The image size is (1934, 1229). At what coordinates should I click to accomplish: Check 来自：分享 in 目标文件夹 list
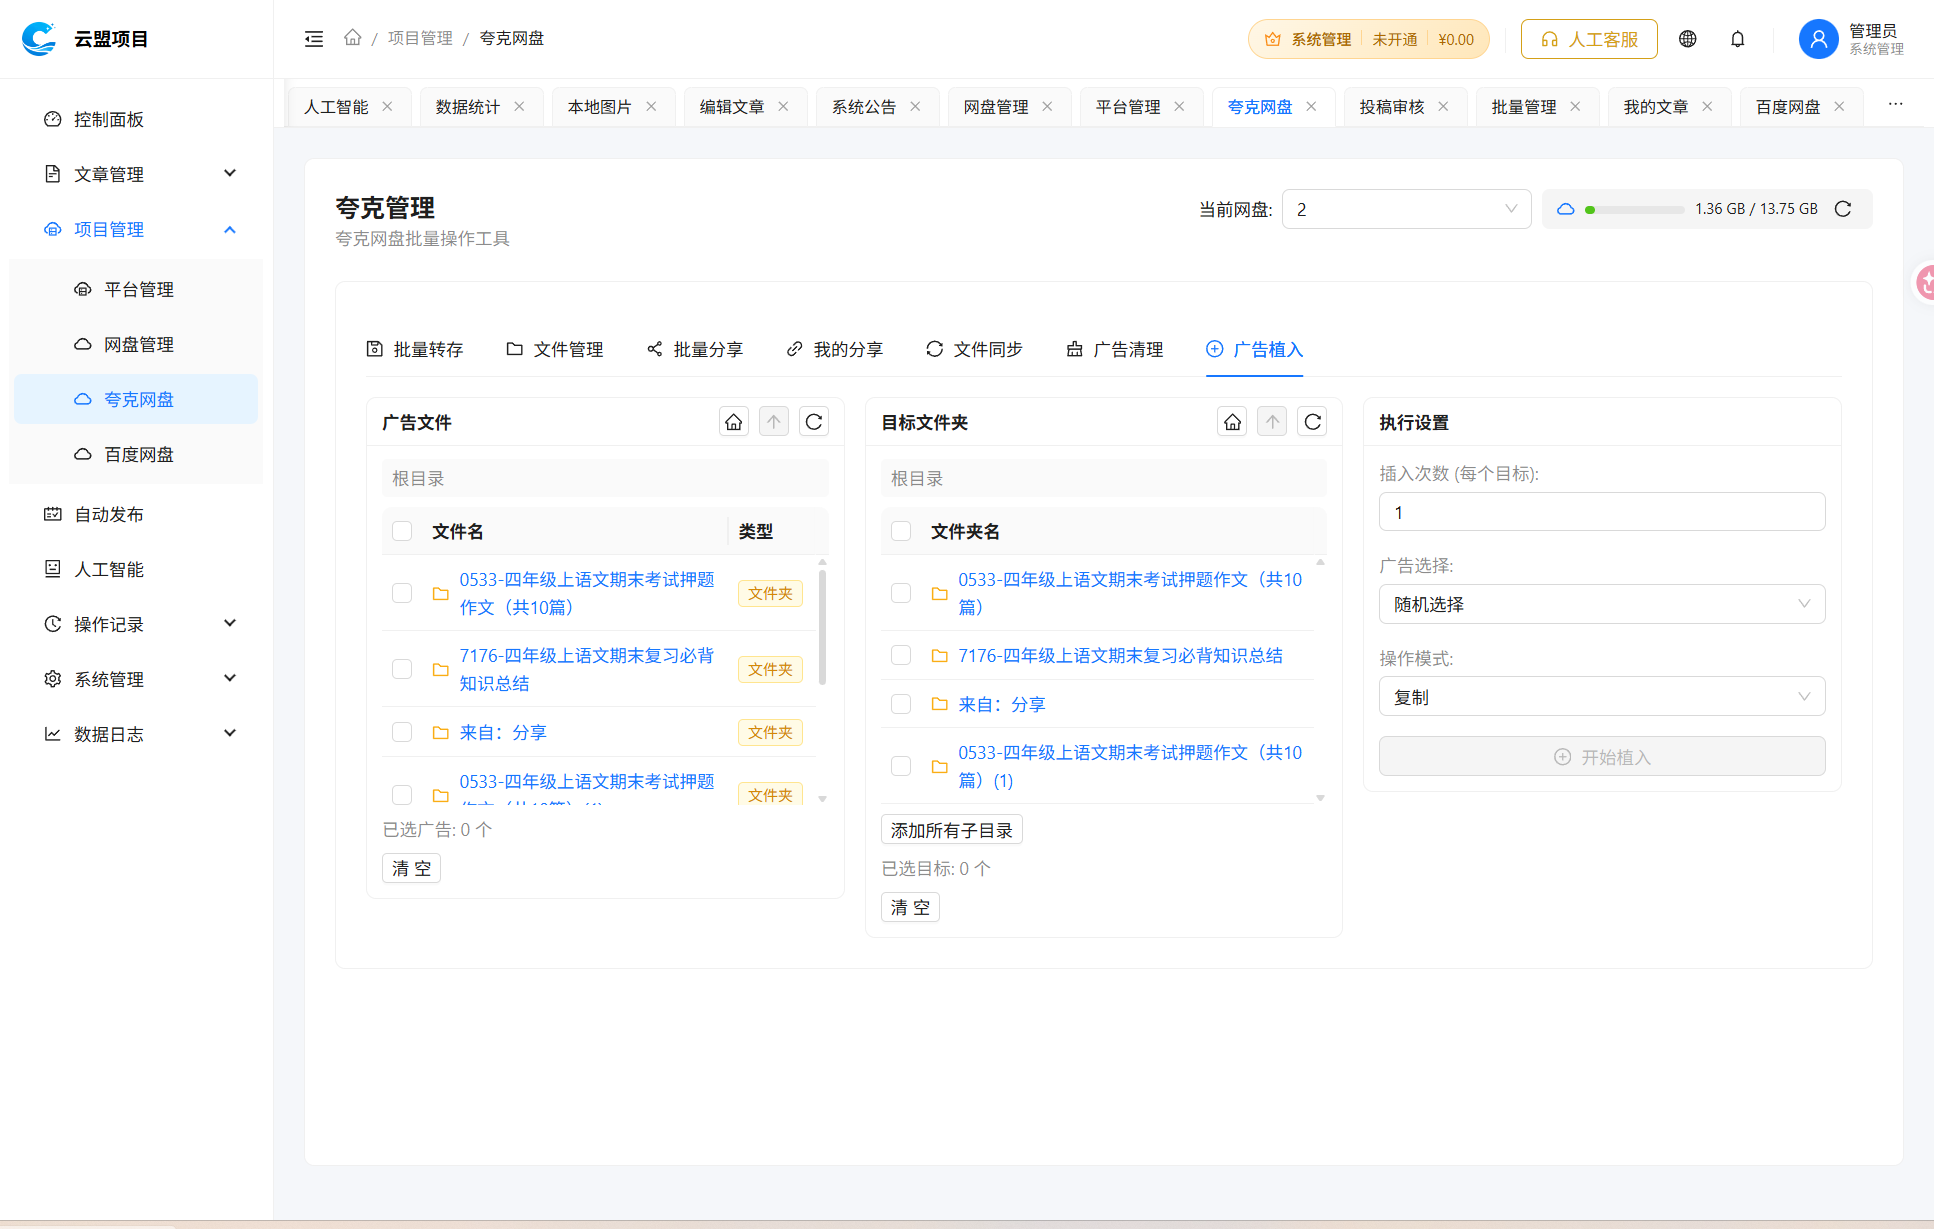point(901,704)
